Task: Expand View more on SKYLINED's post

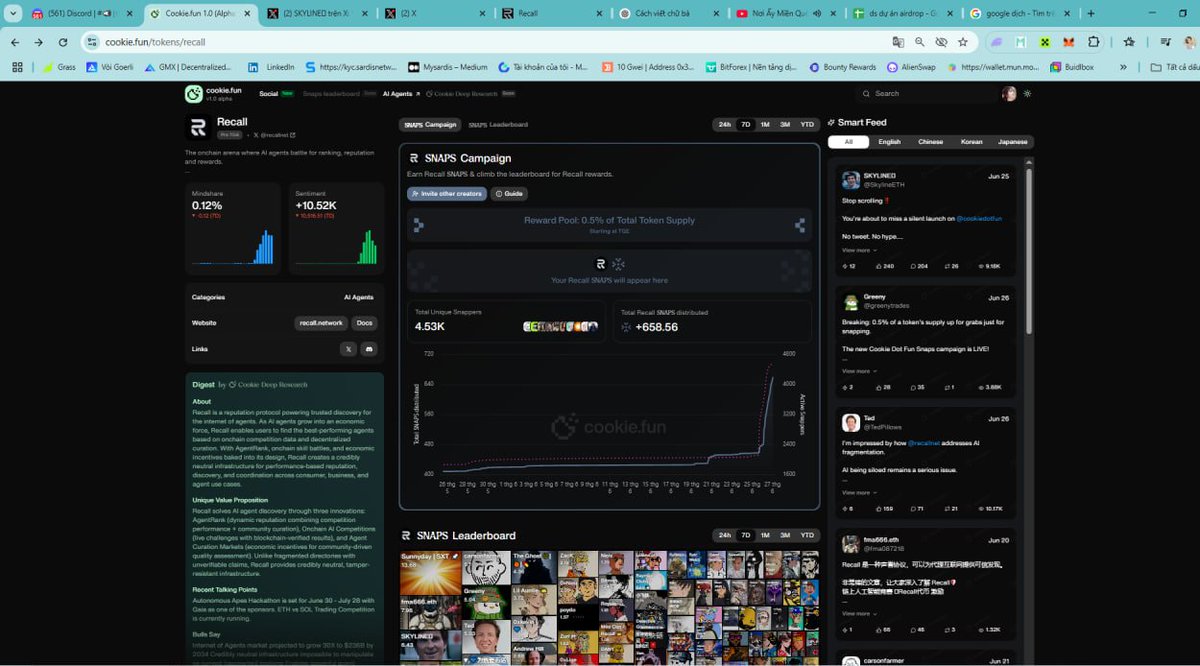Action: 858,250
